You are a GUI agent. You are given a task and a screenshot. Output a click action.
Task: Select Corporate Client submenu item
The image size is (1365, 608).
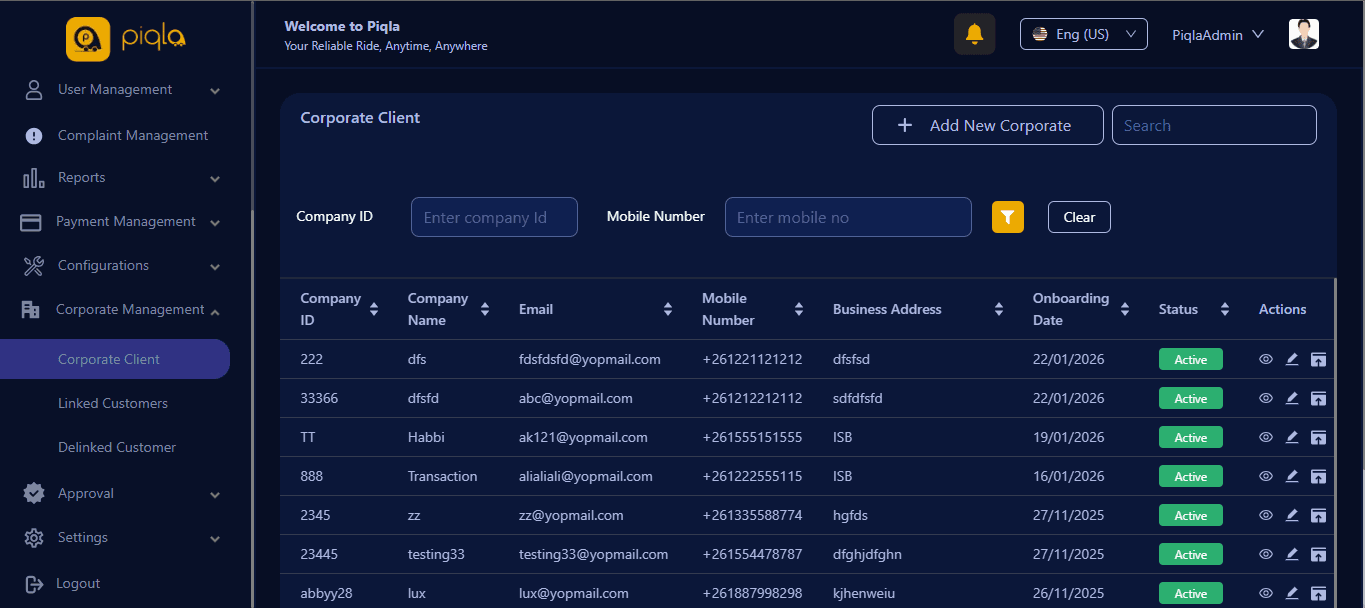click(x=115, y=359)
